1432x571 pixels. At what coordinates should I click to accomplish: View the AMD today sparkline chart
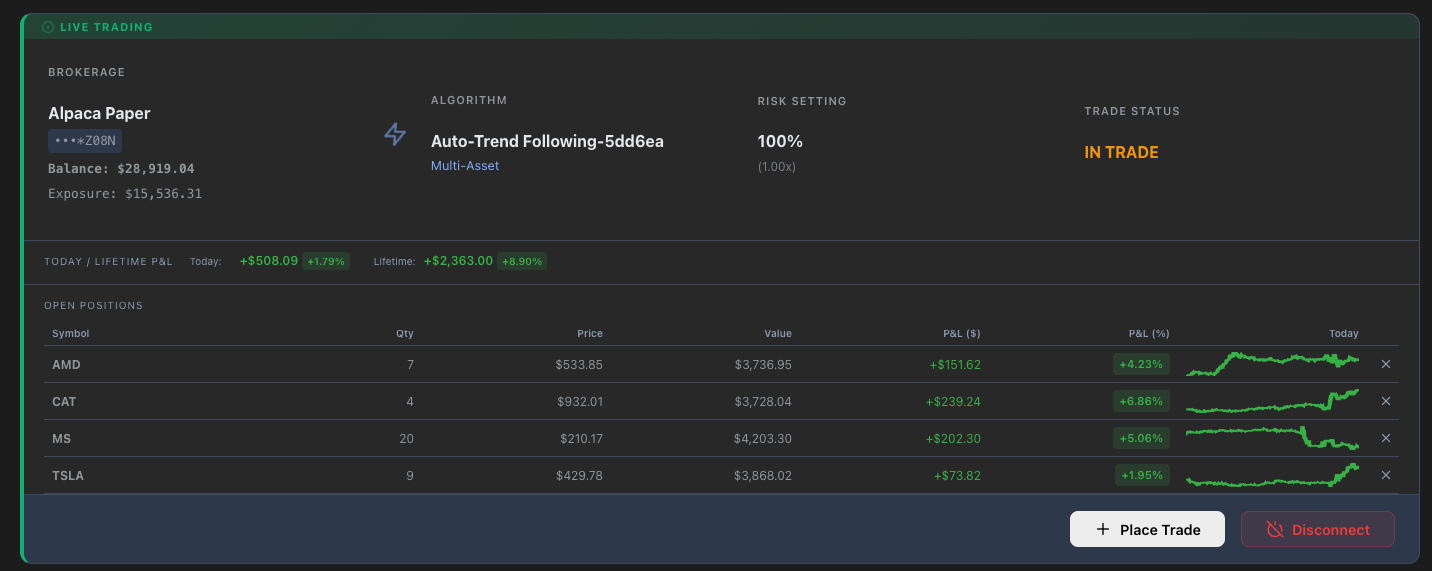point(1272,363)
